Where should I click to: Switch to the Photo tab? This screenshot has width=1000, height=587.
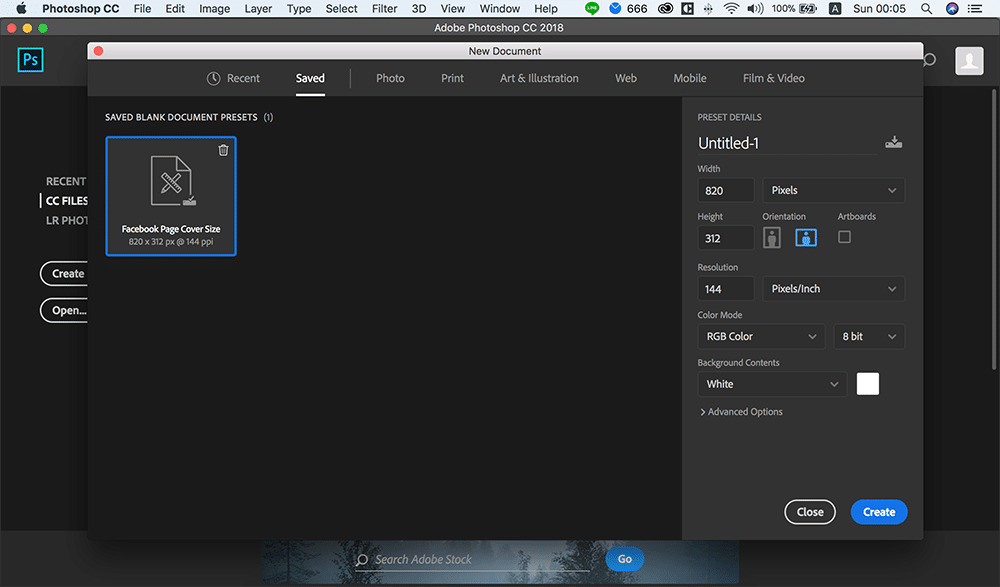click(390, 78)
